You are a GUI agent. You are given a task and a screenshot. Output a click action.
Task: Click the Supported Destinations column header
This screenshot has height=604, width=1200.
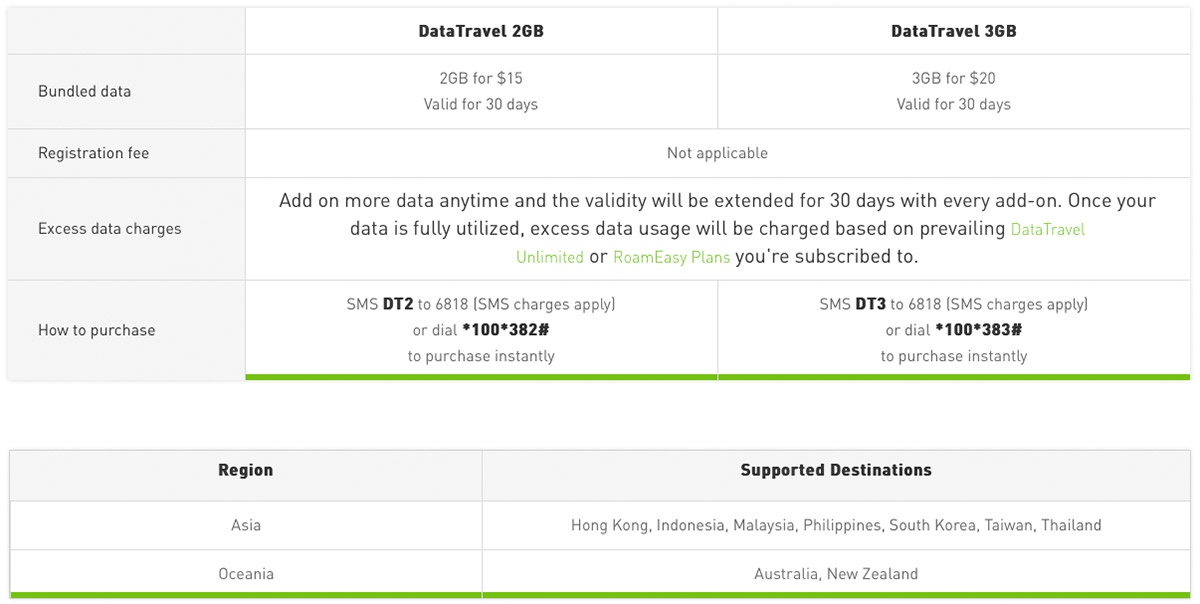tap(835, 470)
